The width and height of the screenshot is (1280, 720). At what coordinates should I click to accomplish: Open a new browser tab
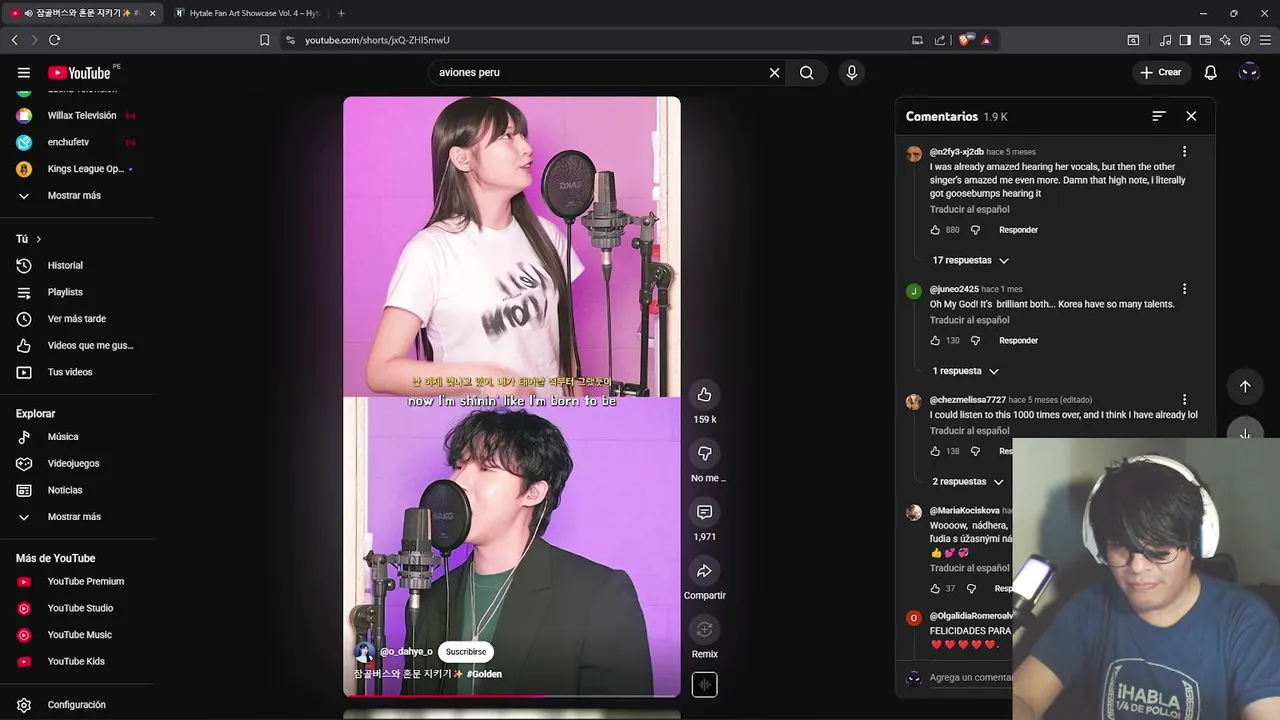(x=341, y=13)
